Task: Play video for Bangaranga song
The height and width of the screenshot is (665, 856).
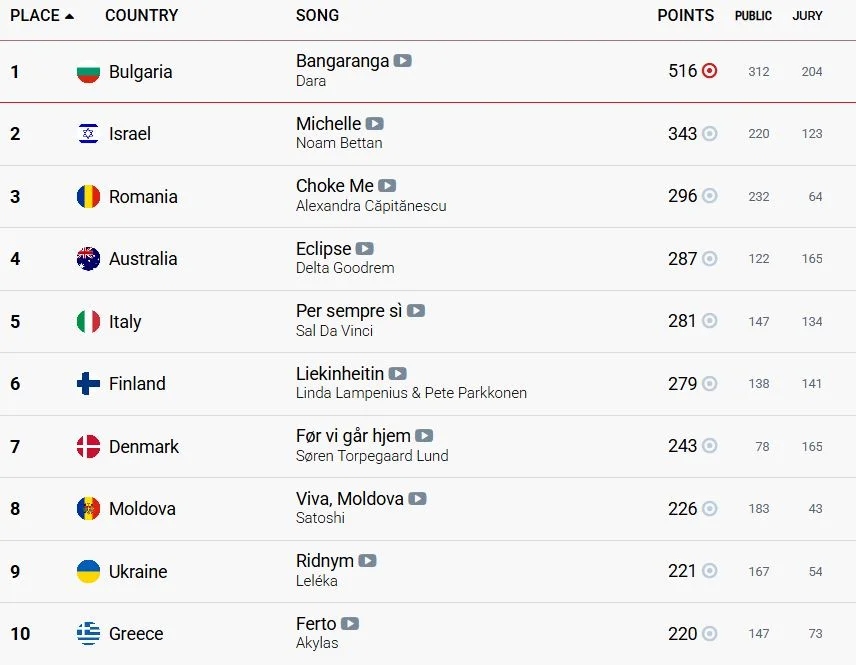Action: pyautogui.click(x=402, y=61)
